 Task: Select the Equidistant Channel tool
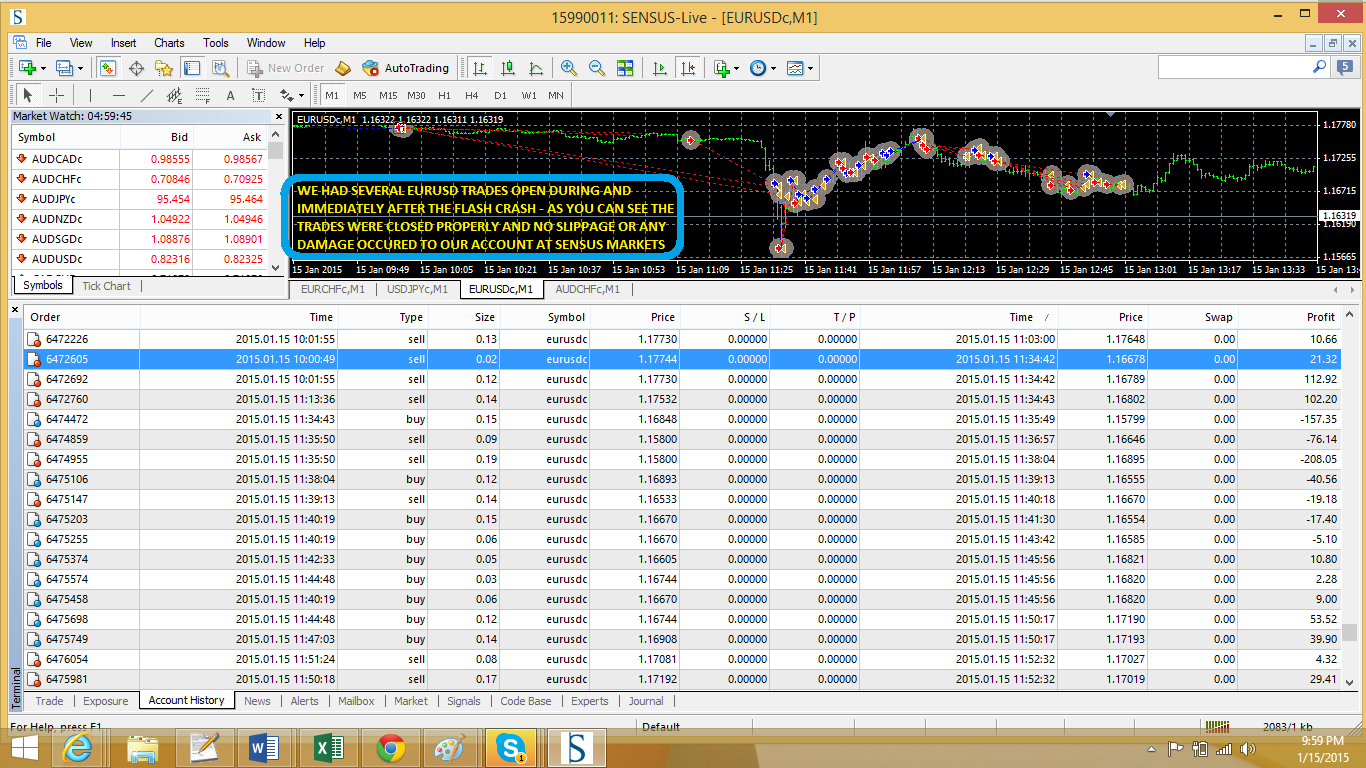(175, 95)
